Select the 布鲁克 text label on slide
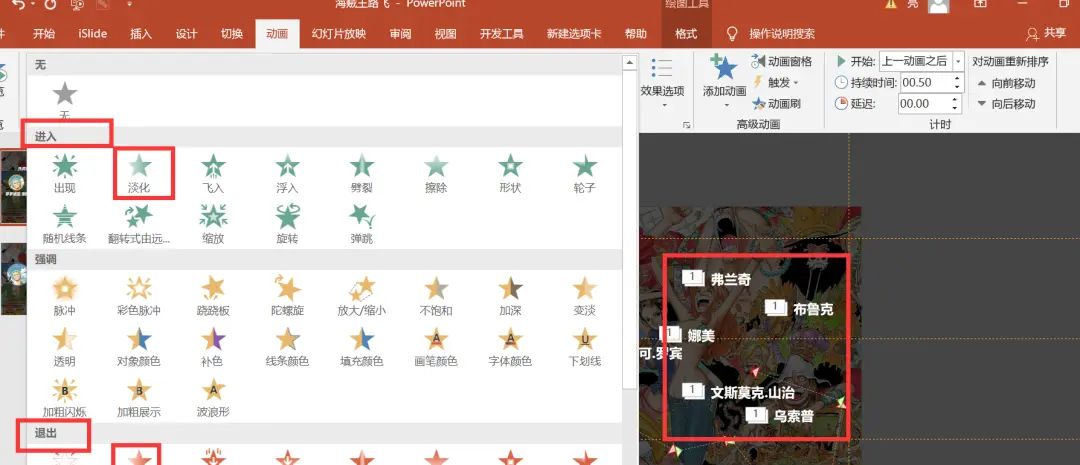 pyautogui.click(x=813, y=309)
